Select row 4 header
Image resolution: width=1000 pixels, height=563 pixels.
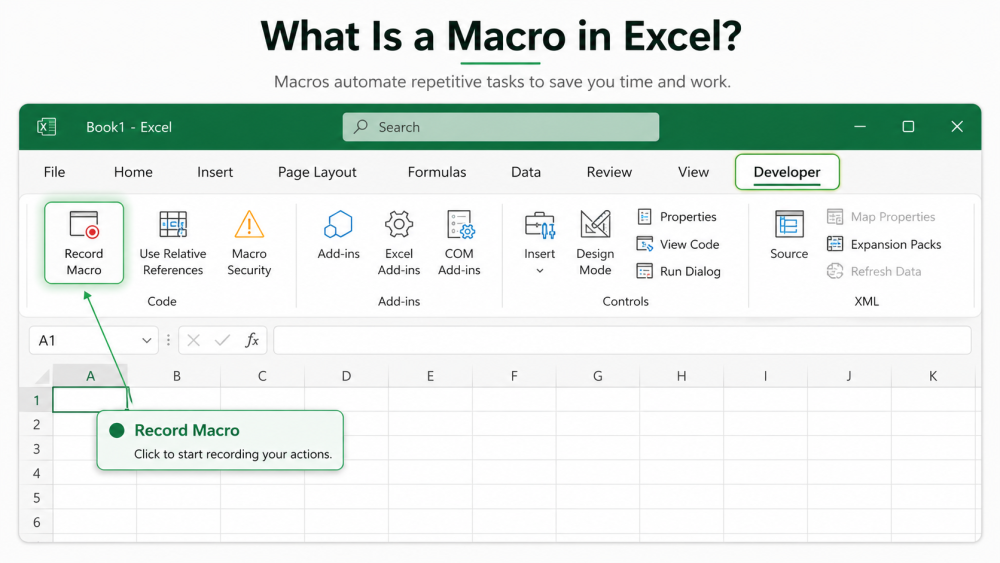pos(36,473)
